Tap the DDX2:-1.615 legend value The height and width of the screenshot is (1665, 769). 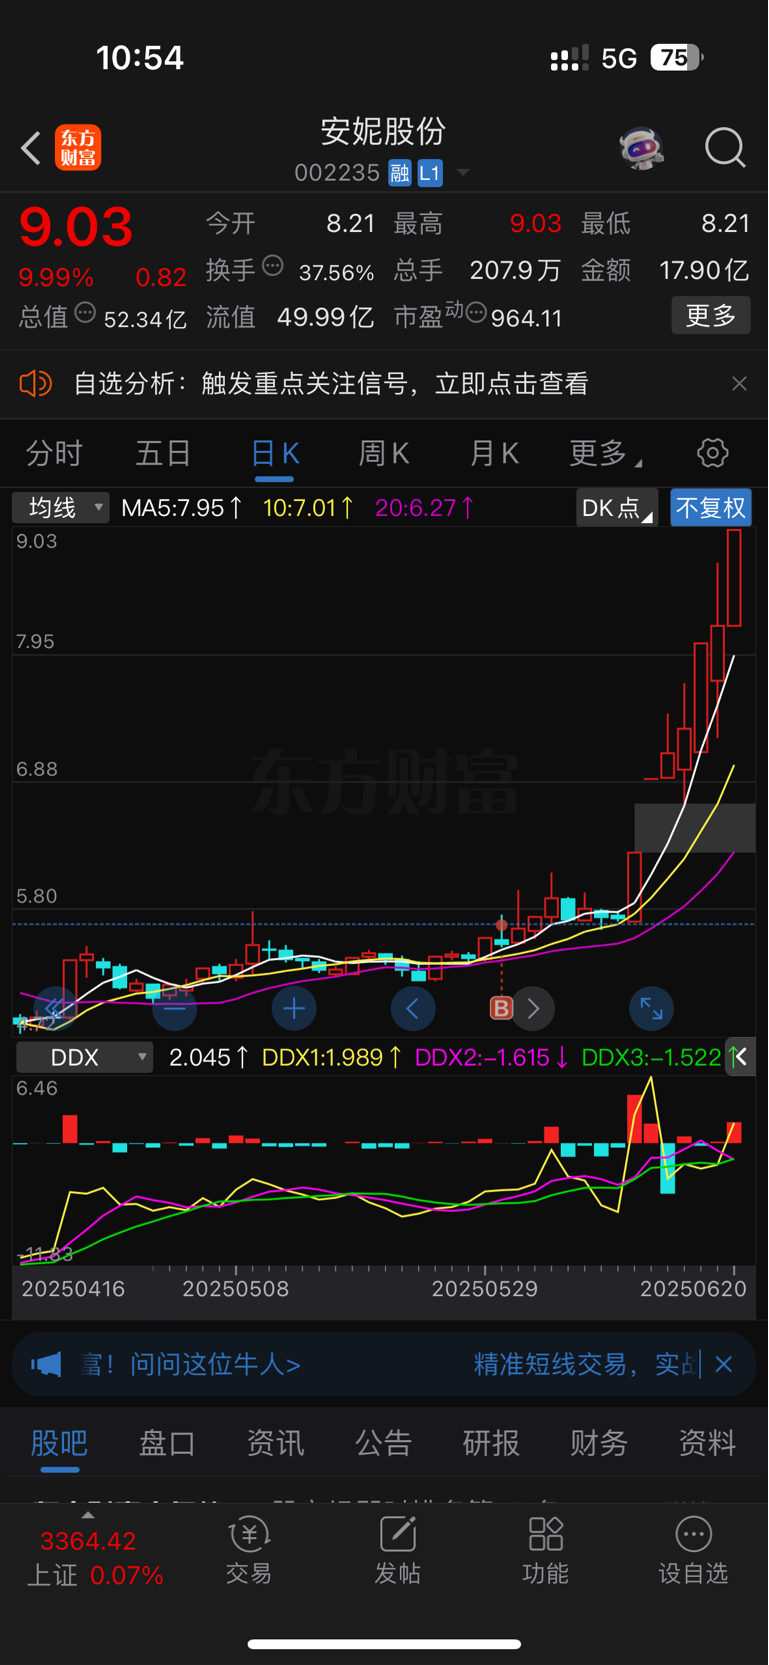(x=492, y=1058)
